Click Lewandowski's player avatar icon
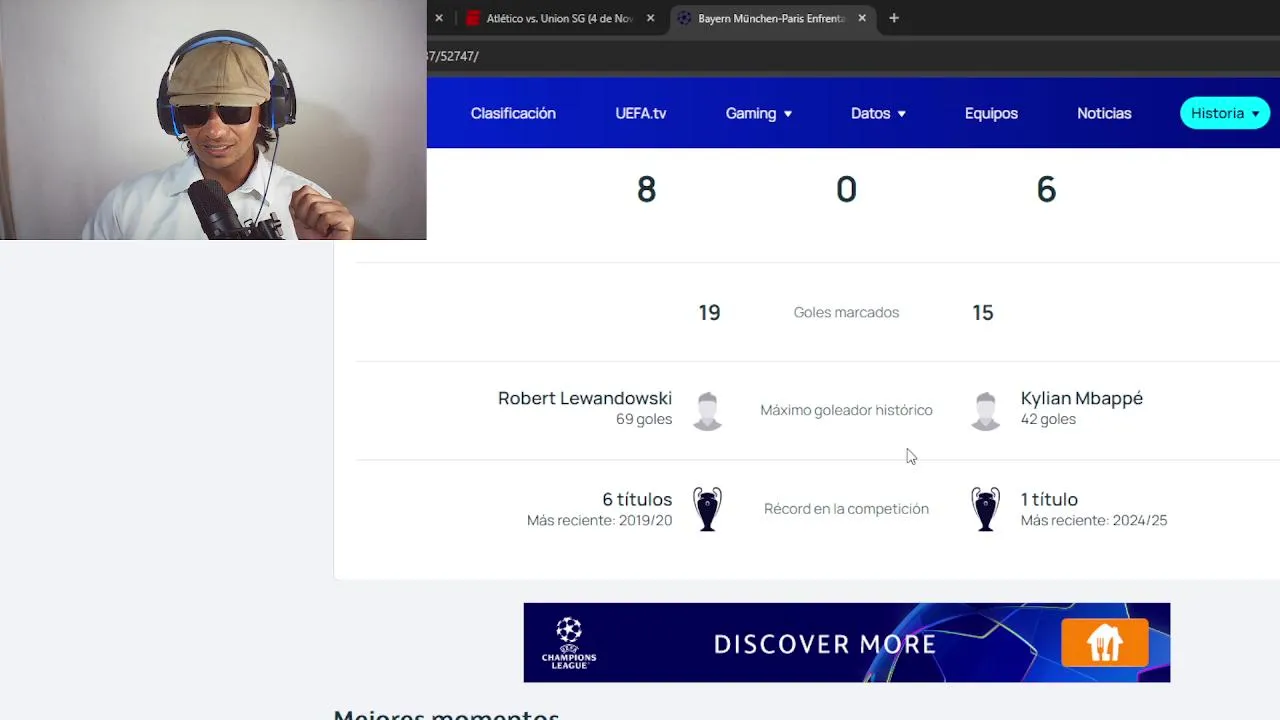This screenshot has height=720, width=1280. coord(707,410)
